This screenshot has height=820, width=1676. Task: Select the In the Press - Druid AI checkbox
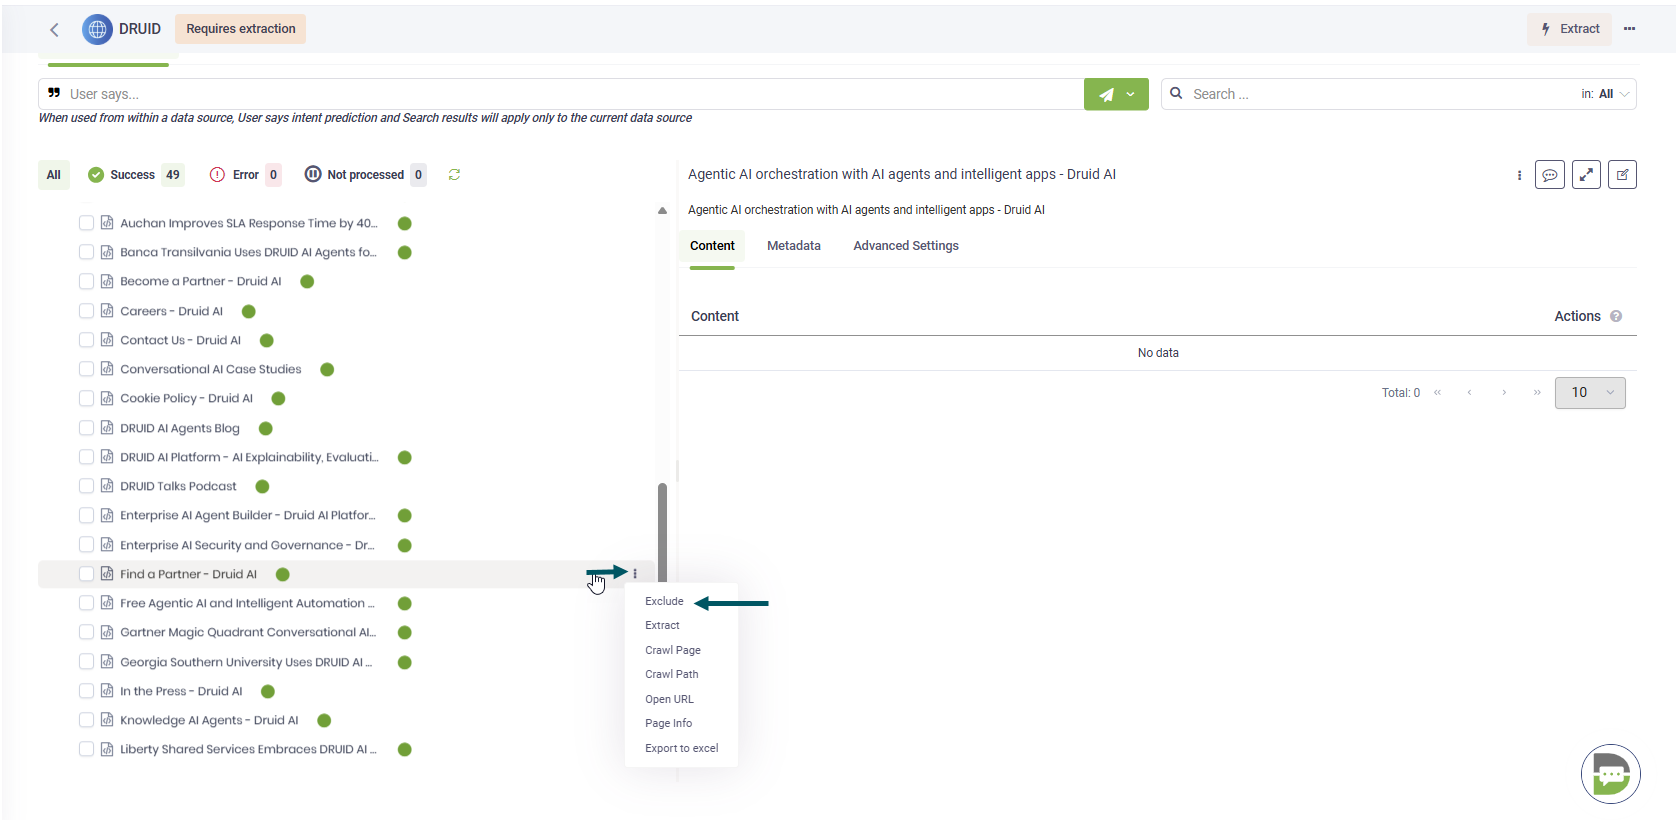tap(86, 691)
